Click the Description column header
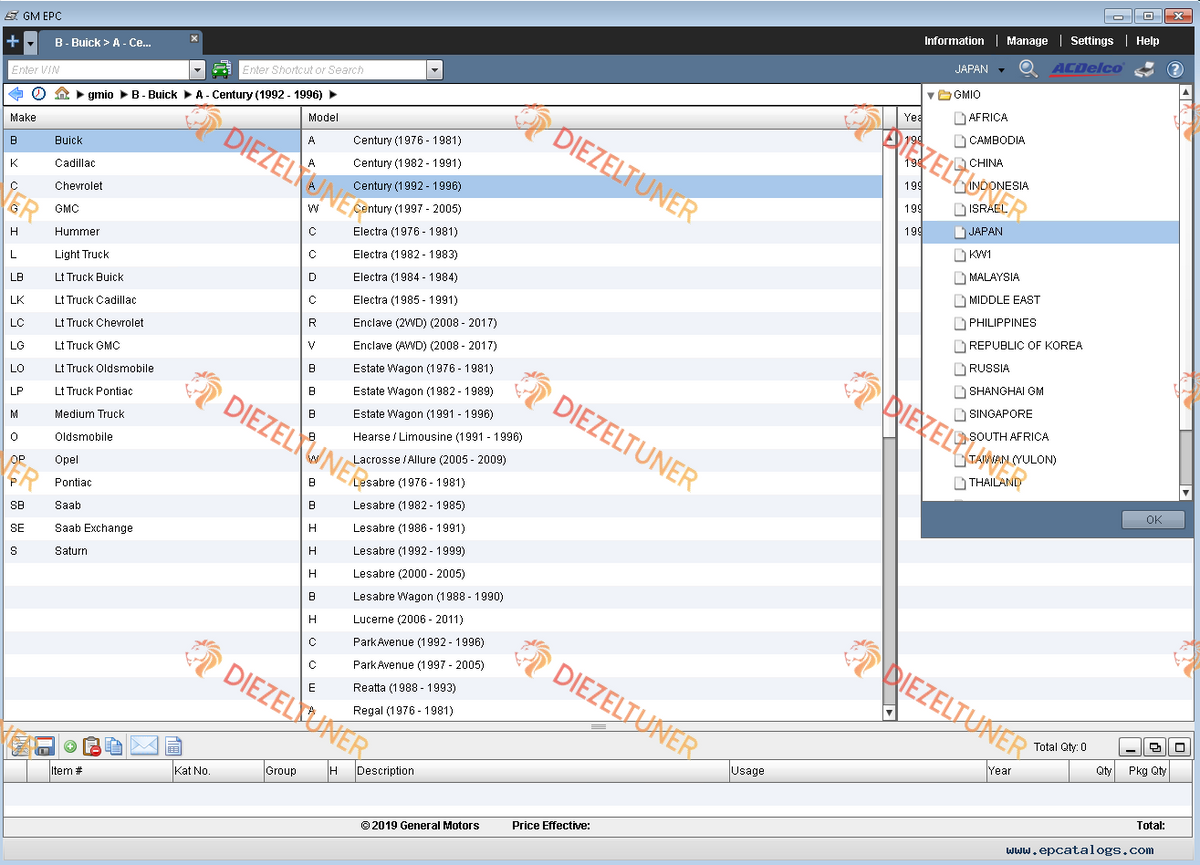The width and height of the screenshot is (1200, 865). (x=542, y=771)
